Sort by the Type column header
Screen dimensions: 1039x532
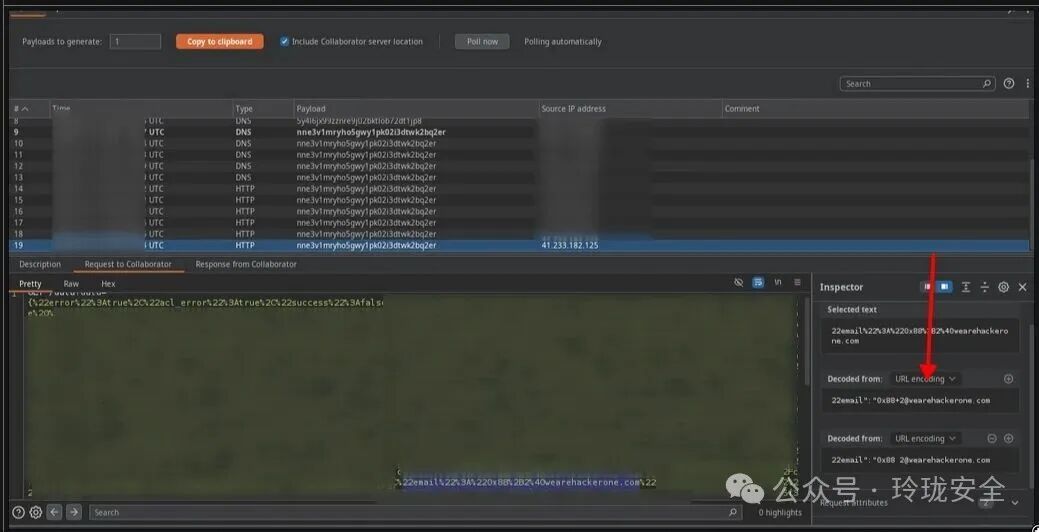pyautogui.click(x=263, y=109)
